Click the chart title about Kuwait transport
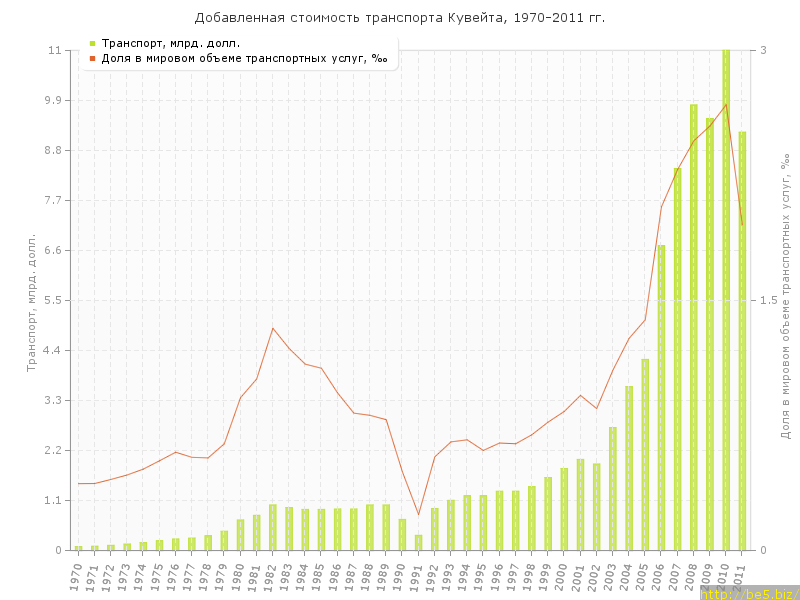The image size is (800, 600). click(400, 18)
